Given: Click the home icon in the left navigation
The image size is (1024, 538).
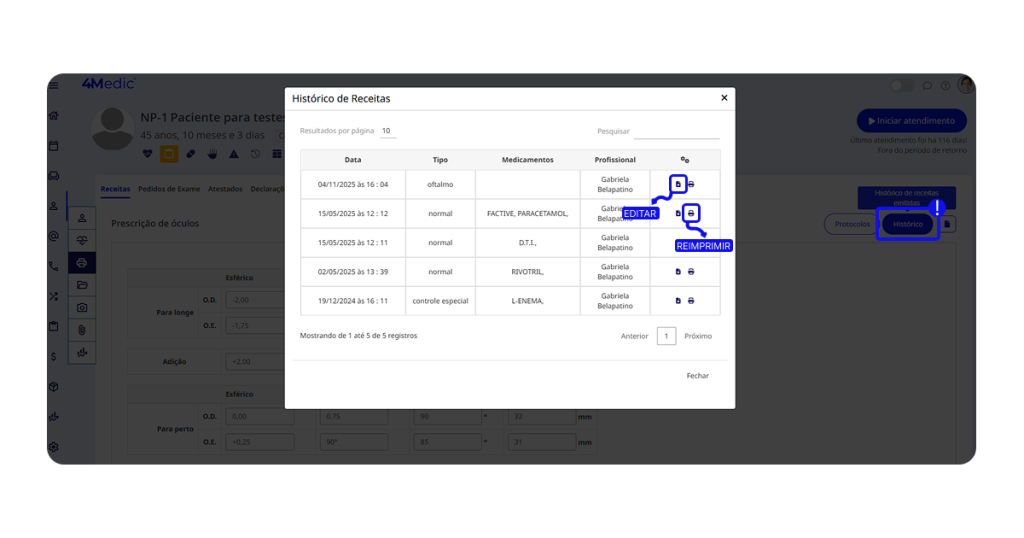Looking at the screenshot, I should coord(54,115).
